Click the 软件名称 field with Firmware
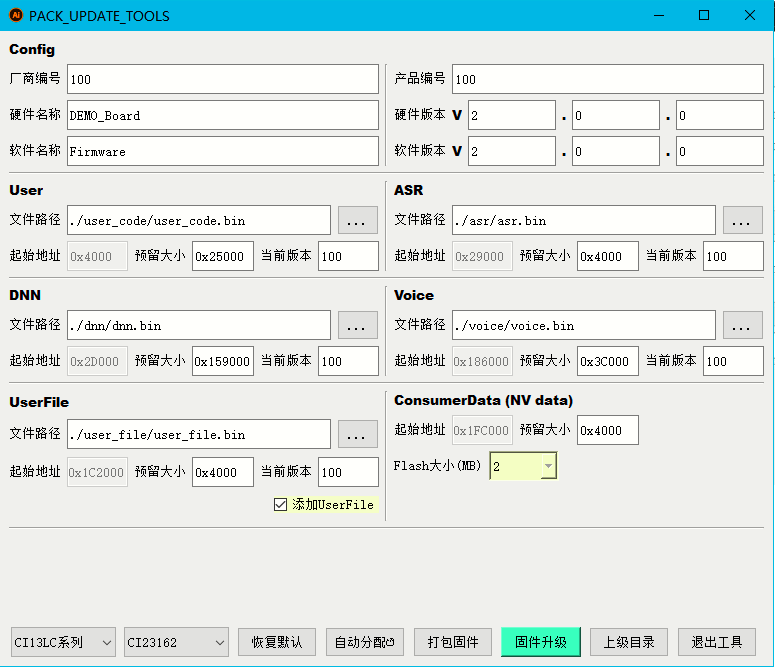Image resolution: width=775 pixels, height=667 pixels. (x=223, y=151)
